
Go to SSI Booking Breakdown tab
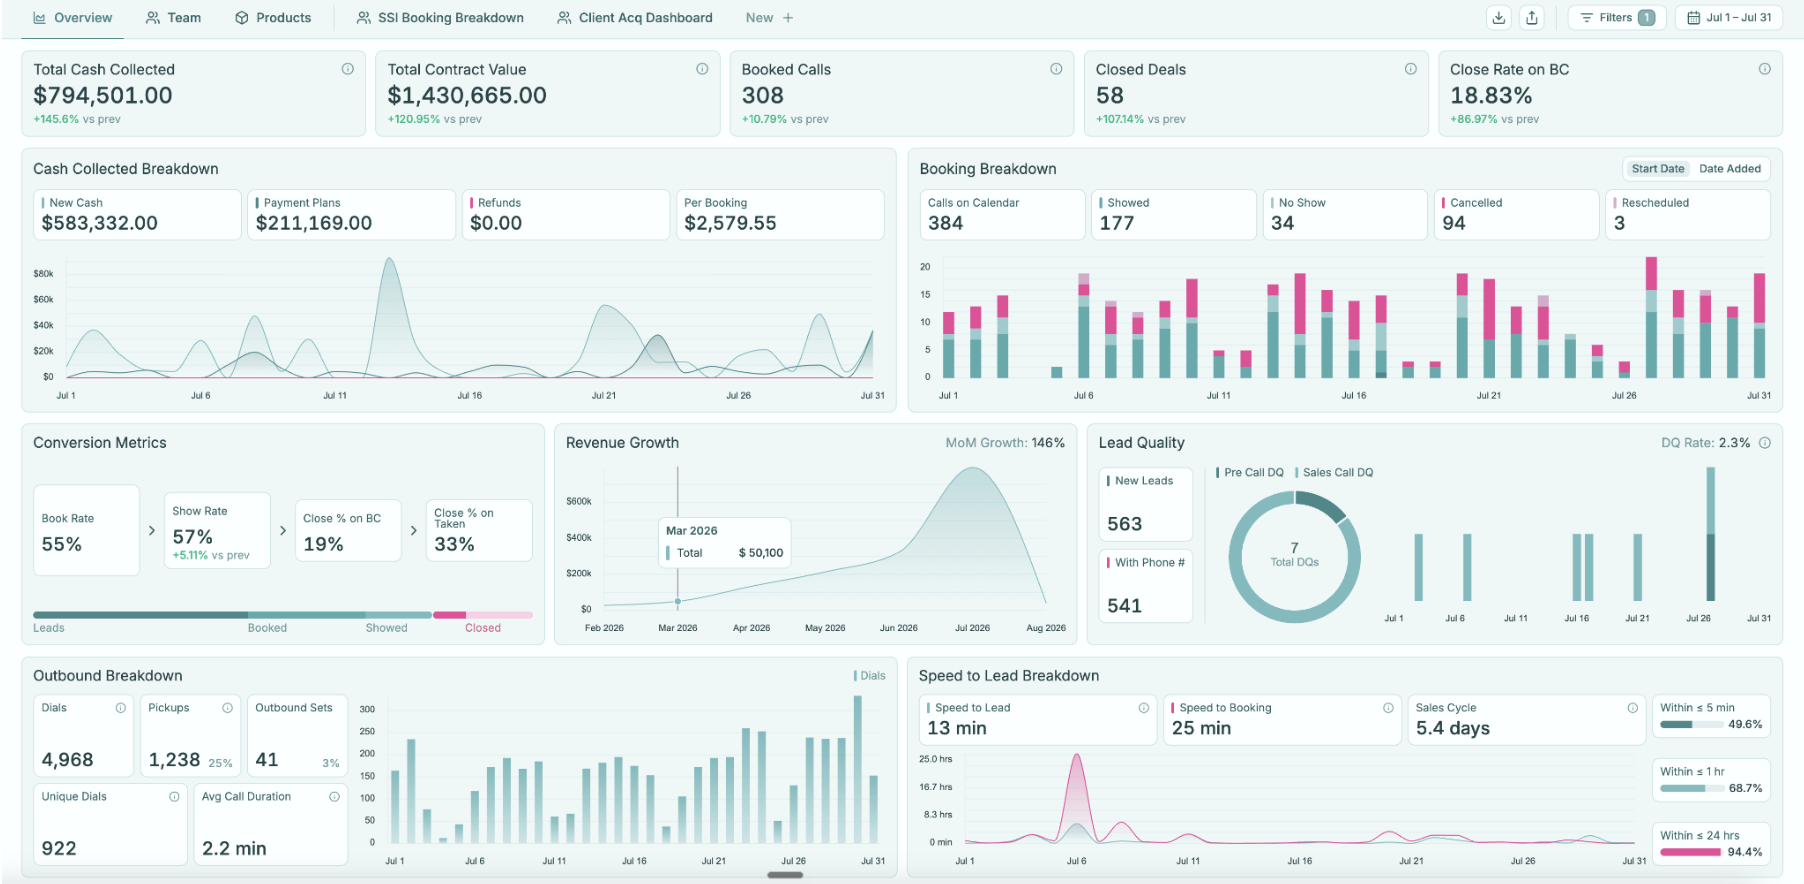[440, 18]
